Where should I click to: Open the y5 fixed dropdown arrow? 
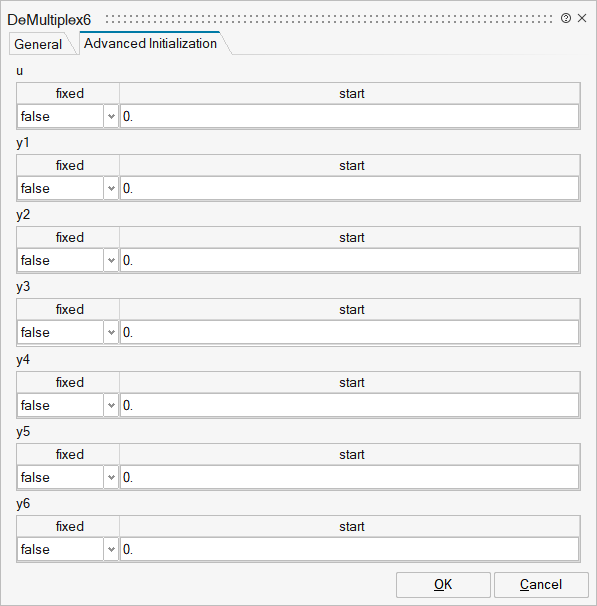point(111,477)
